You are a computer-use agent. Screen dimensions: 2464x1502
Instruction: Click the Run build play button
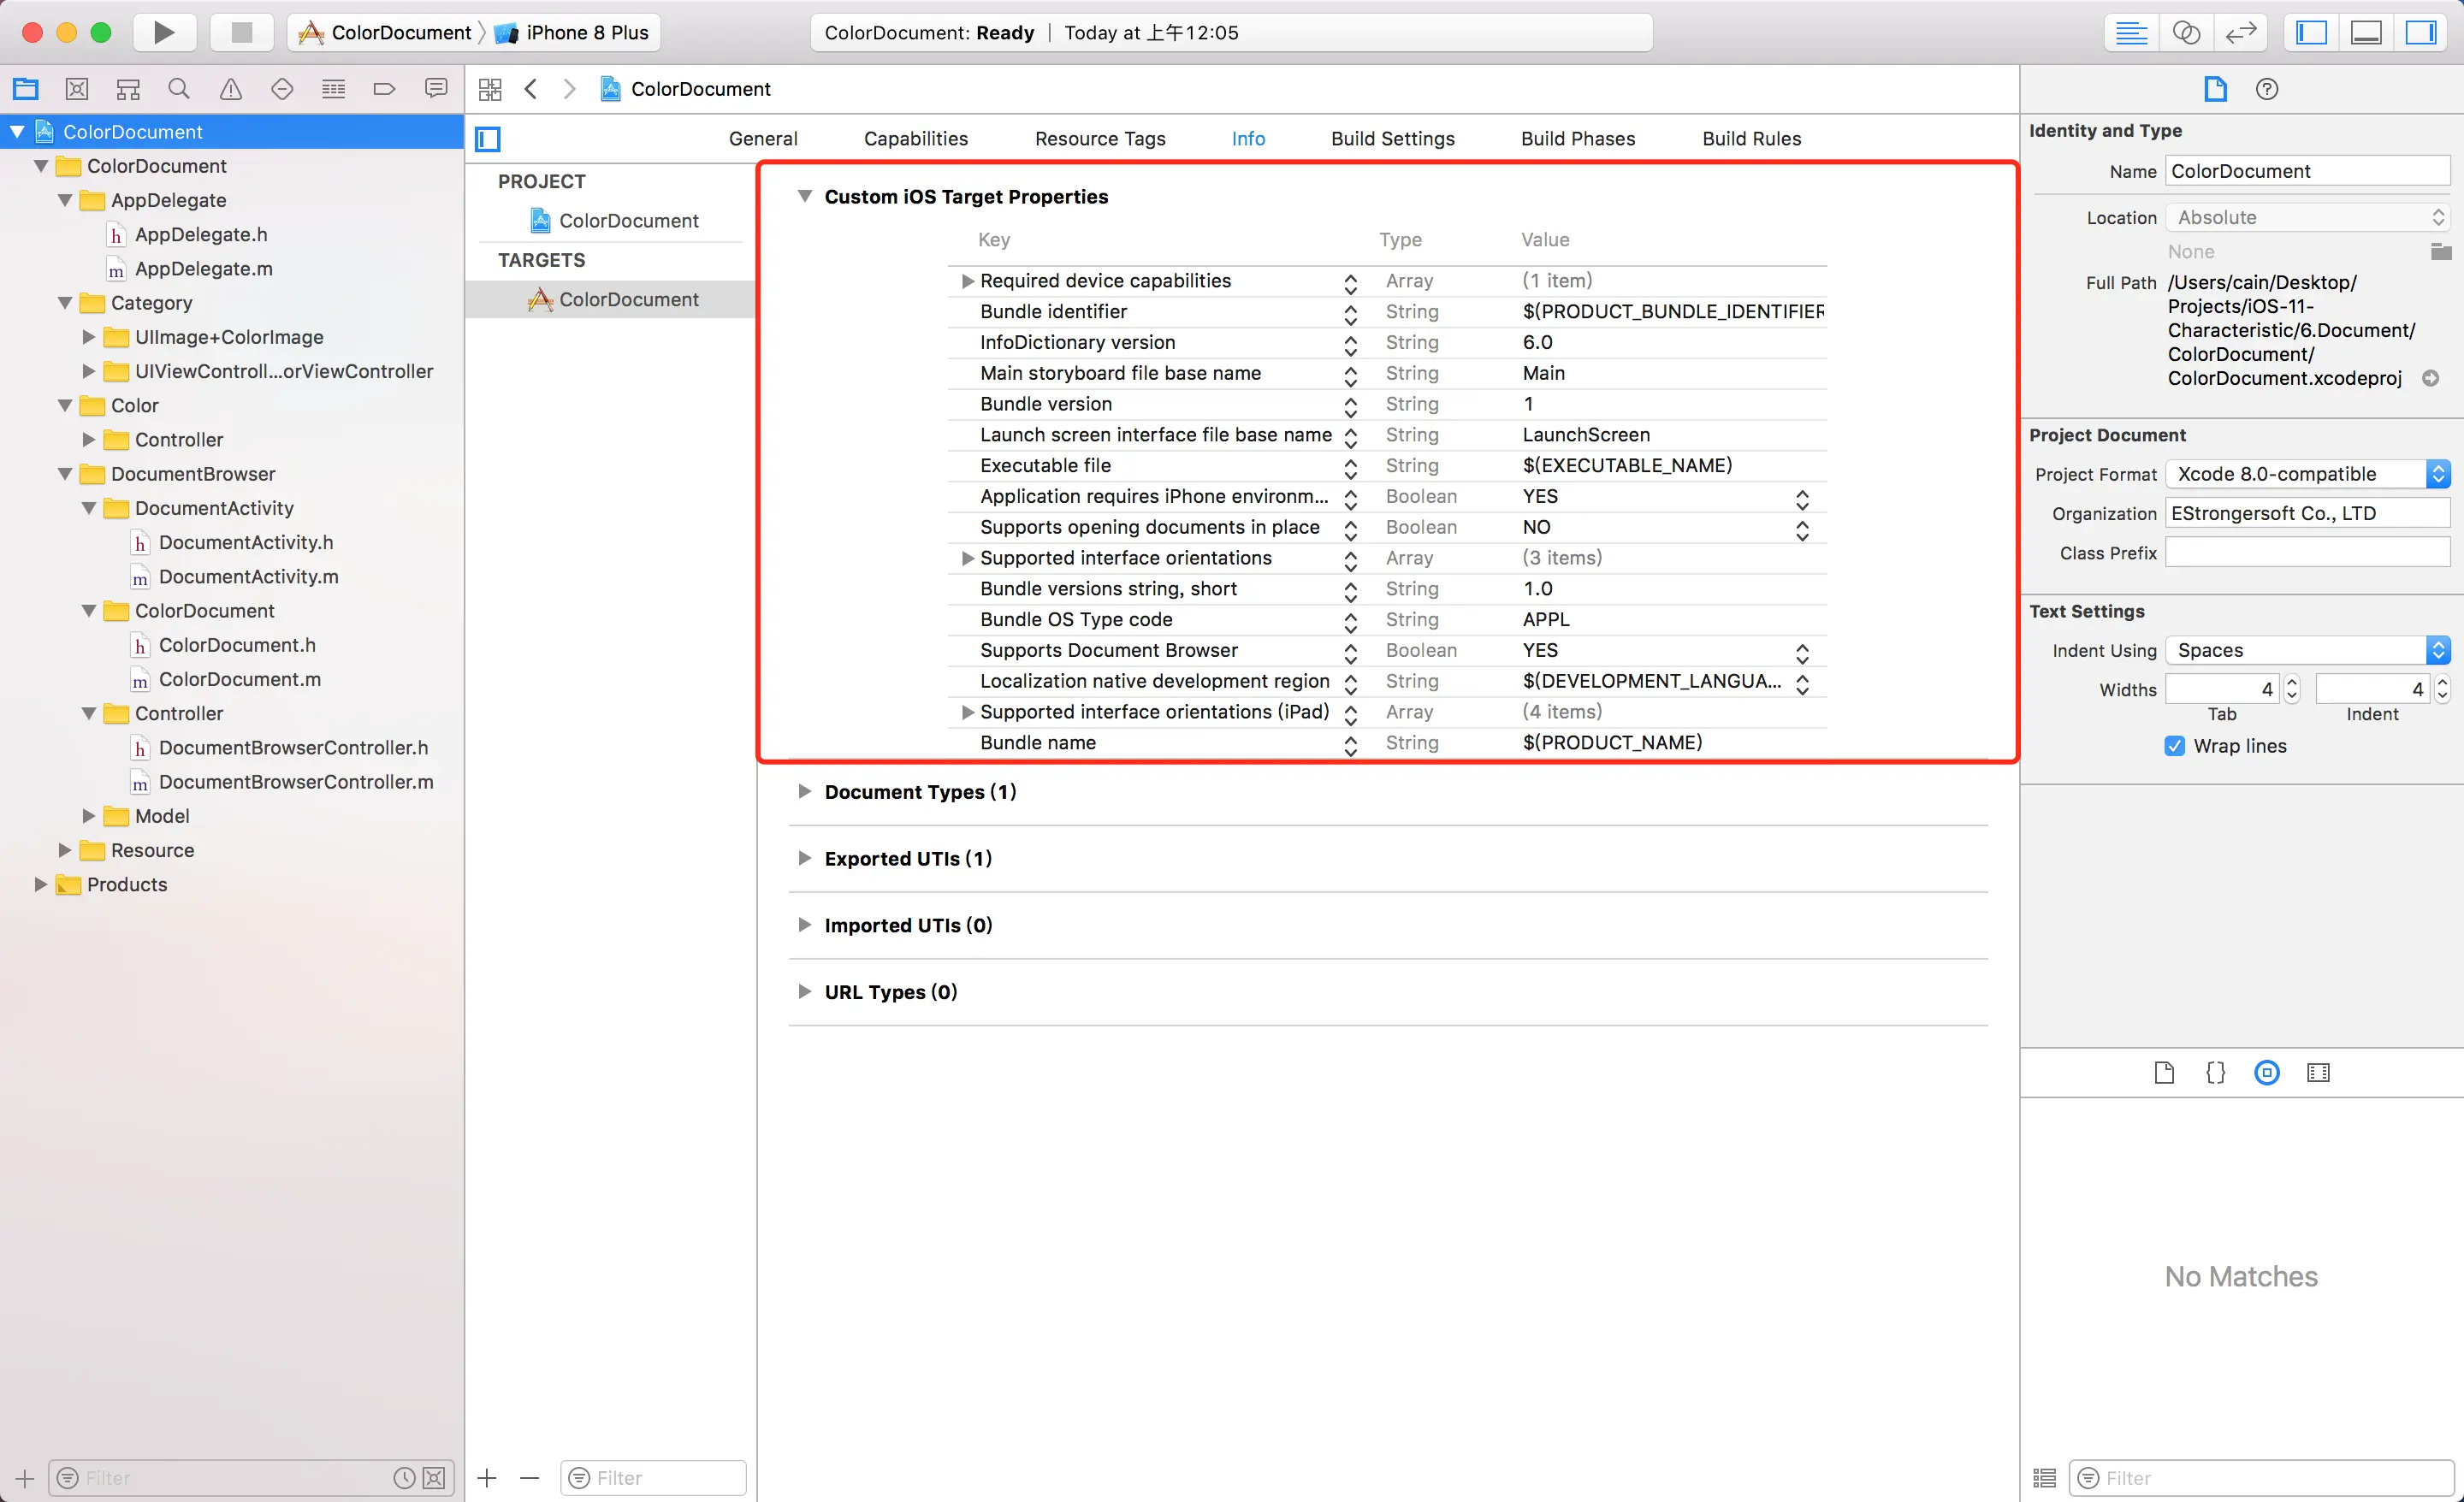click(164, 32)
